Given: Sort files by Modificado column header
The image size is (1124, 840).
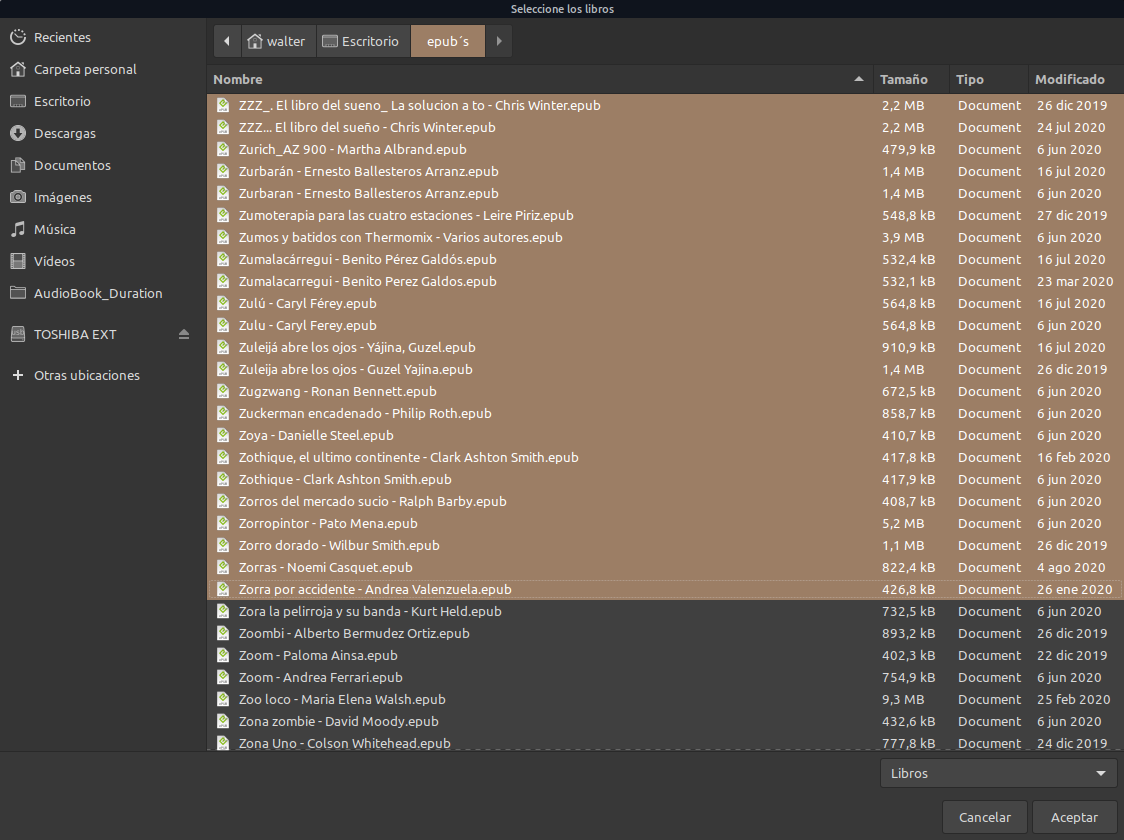Looking at the screenshot, I should tap(1069, 79).
